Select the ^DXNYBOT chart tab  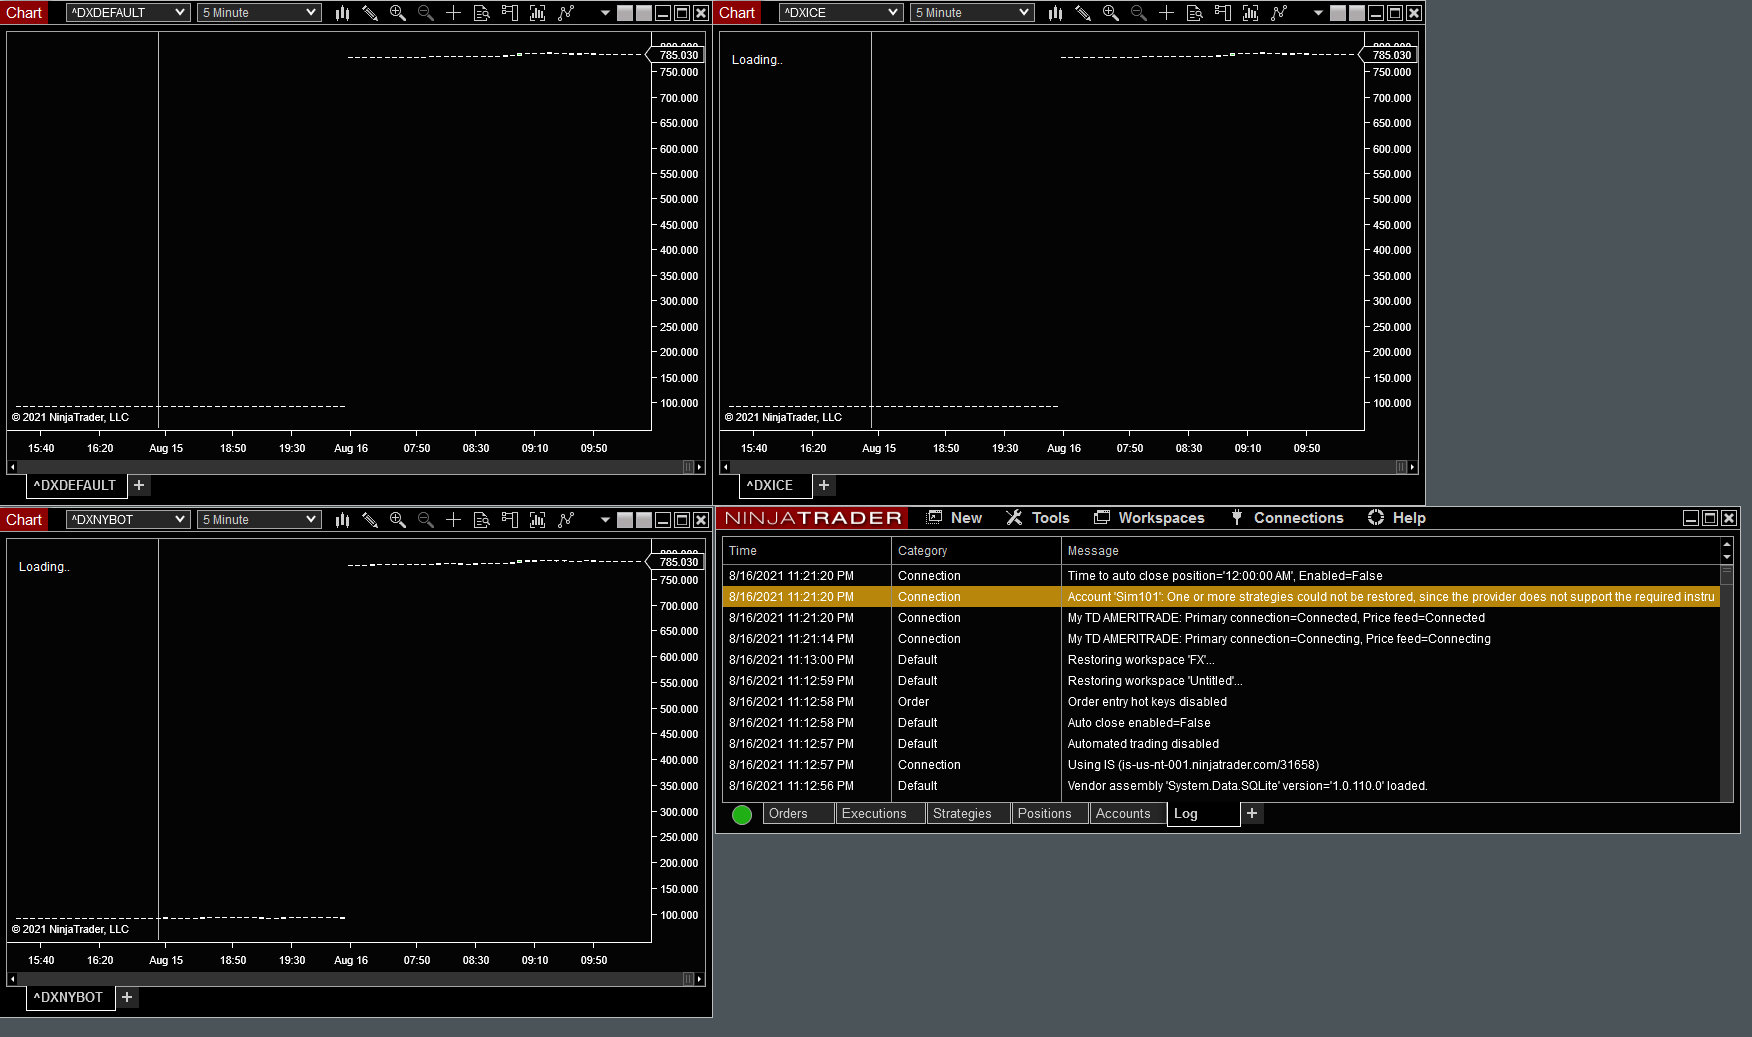(x=70, y=998)
